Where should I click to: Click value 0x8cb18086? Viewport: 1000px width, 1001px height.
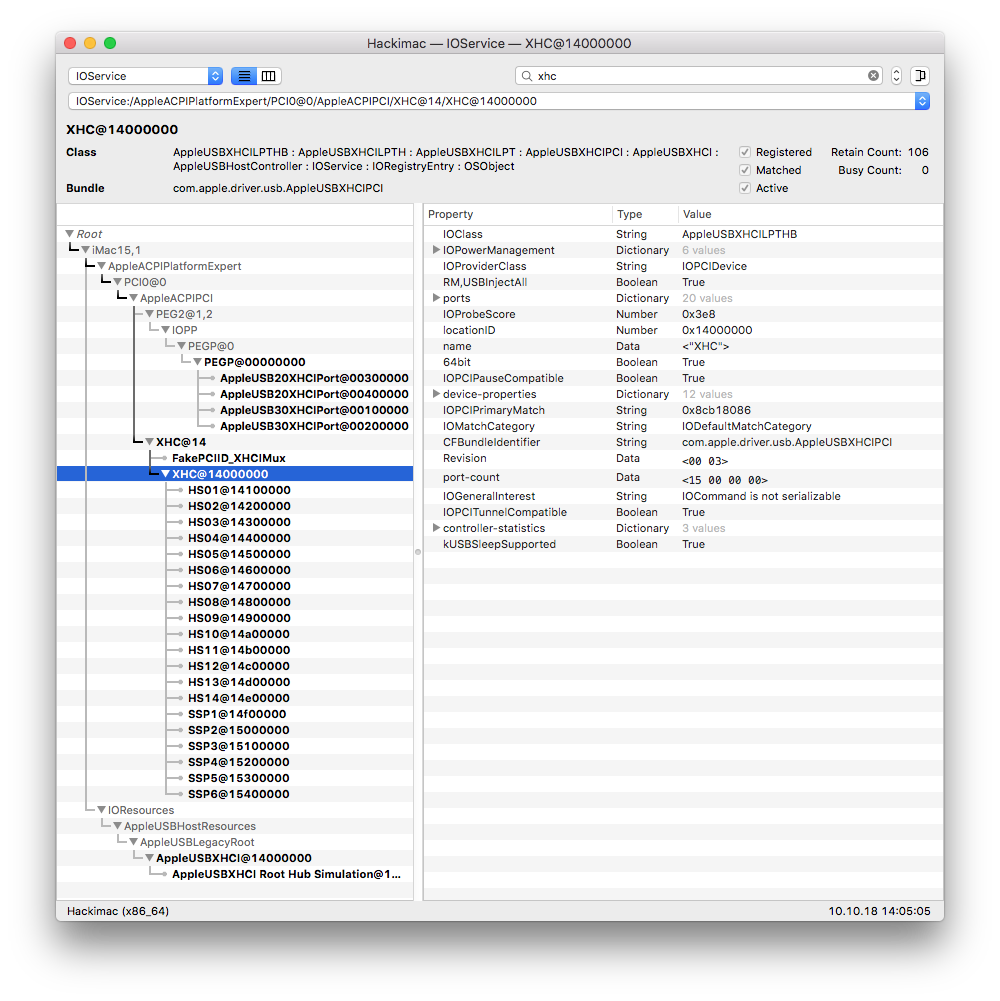pyautogui.click(x=716, y=410)
